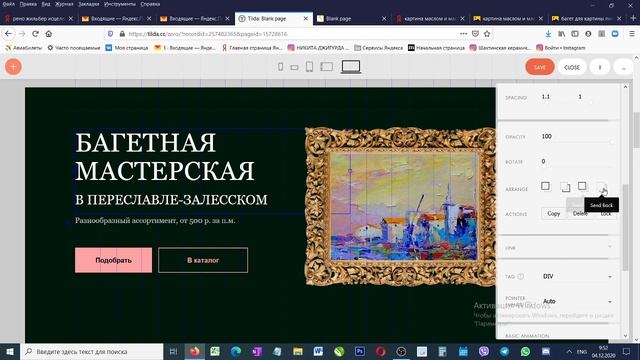
Task: Select the framed painting image on canvas
Action: (400, 207)
